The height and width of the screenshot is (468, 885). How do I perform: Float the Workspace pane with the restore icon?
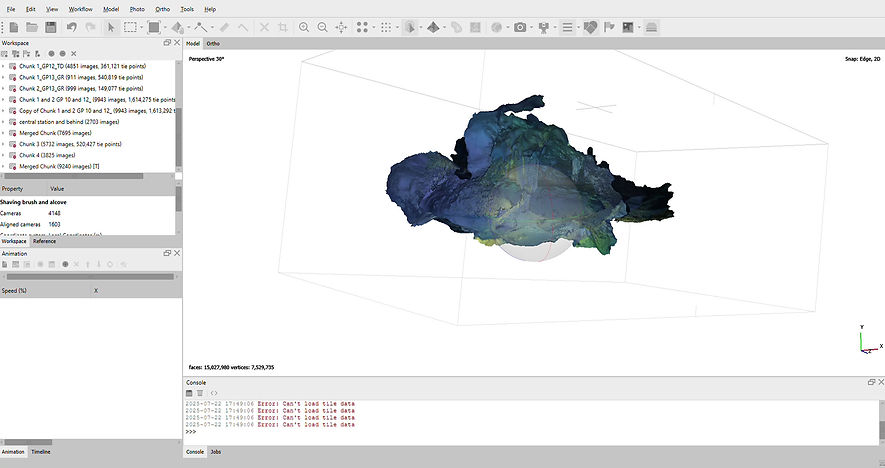(167, 42)
